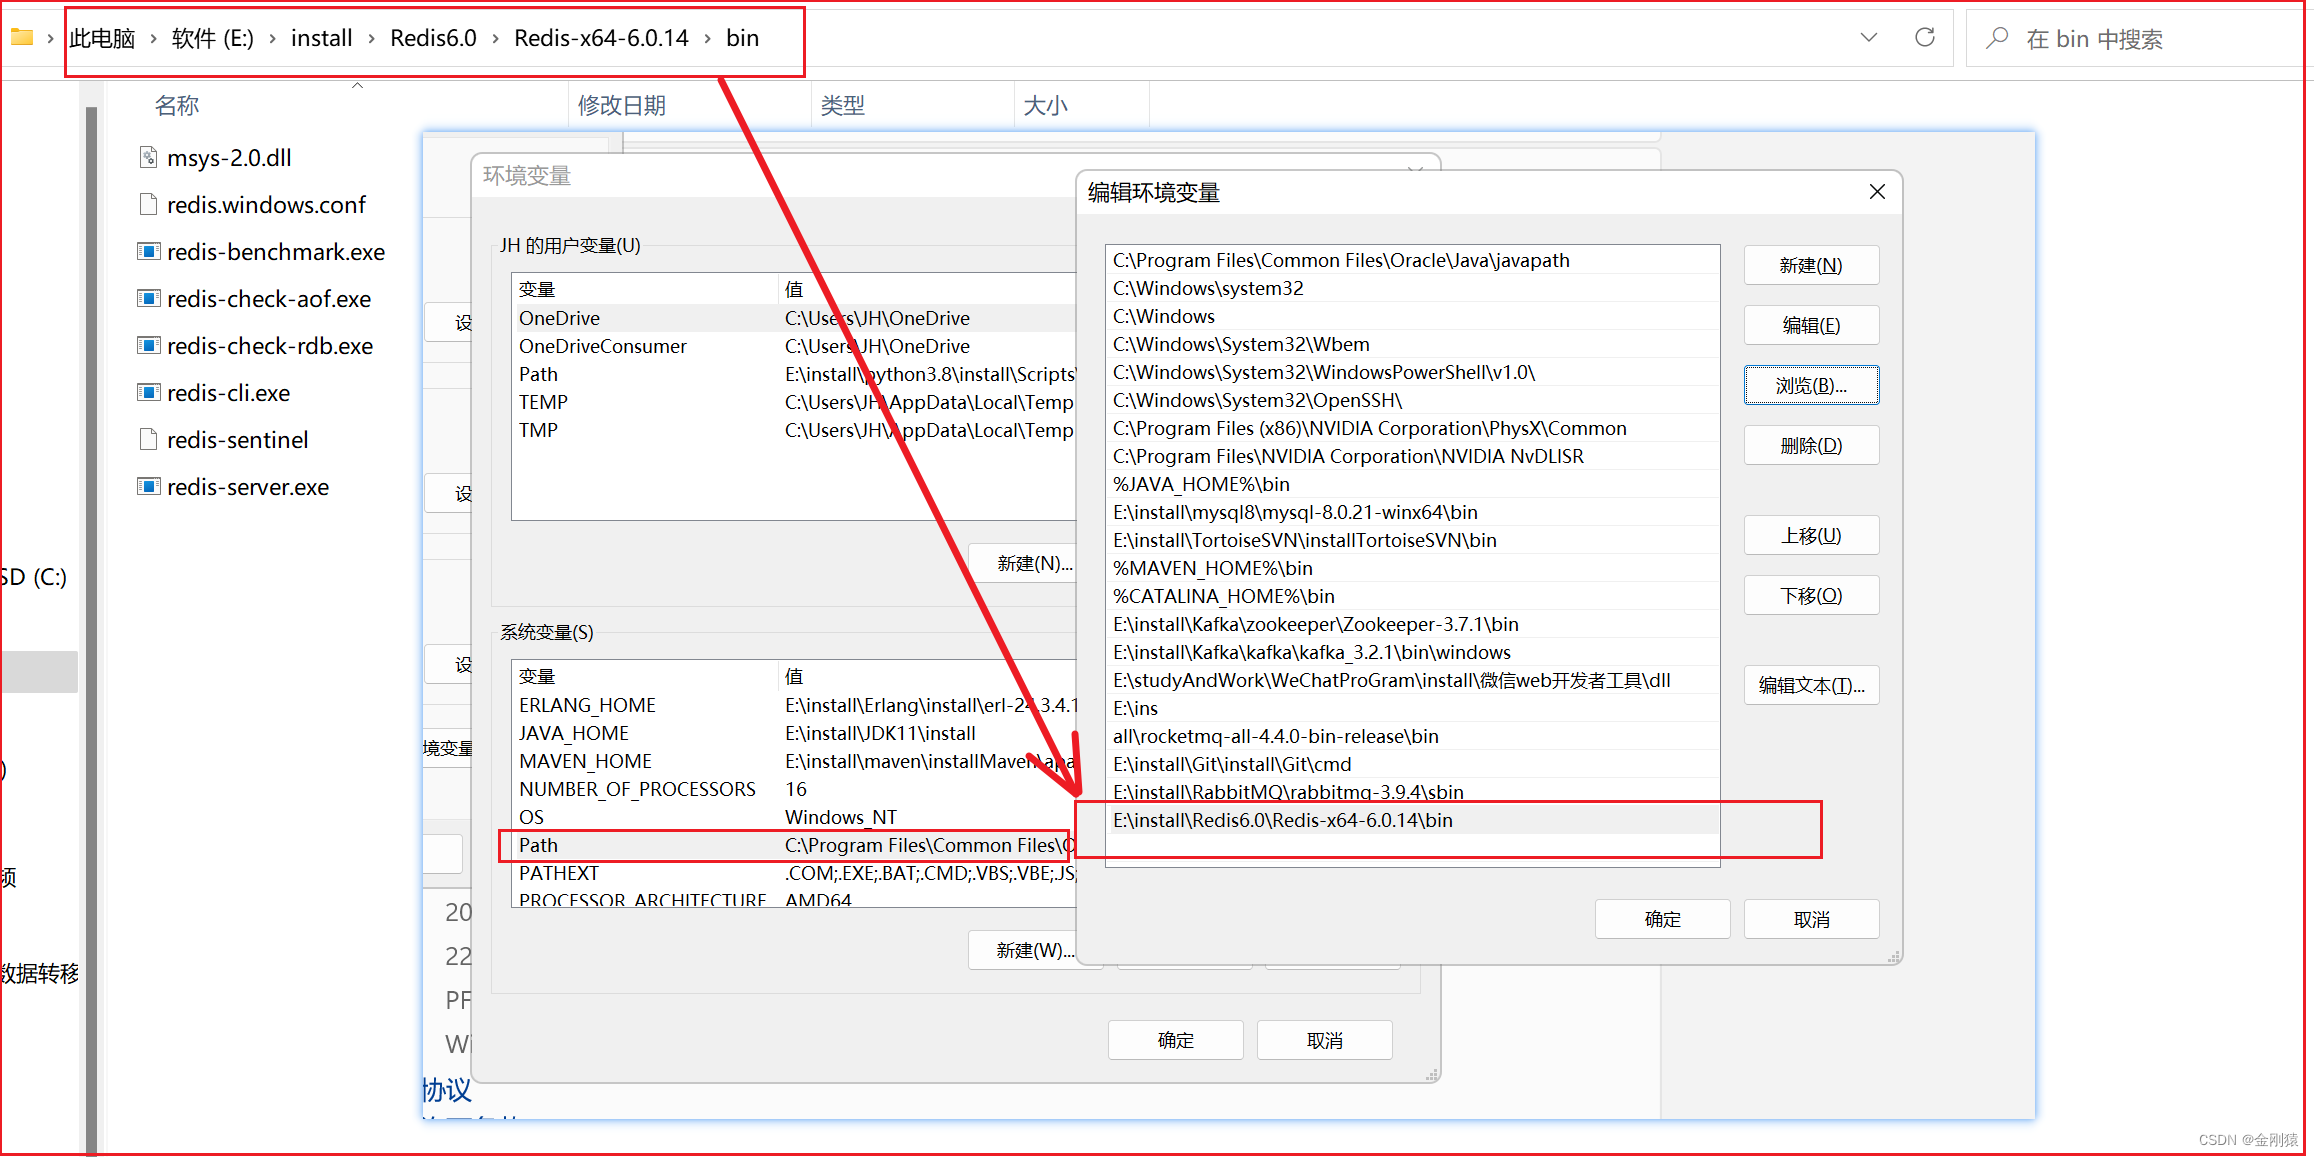
Task: Select the %JAVA_HOME%\bin path entry
Action: 1413,484
